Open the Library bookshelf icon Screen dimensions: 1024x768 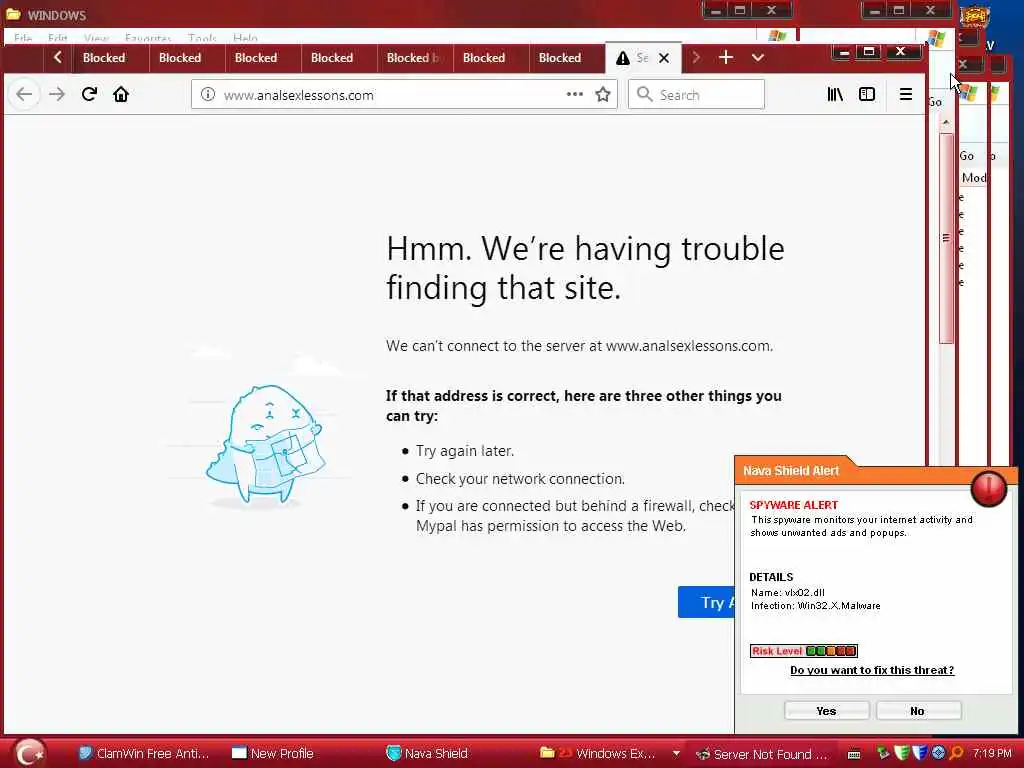tap(835, 95)
